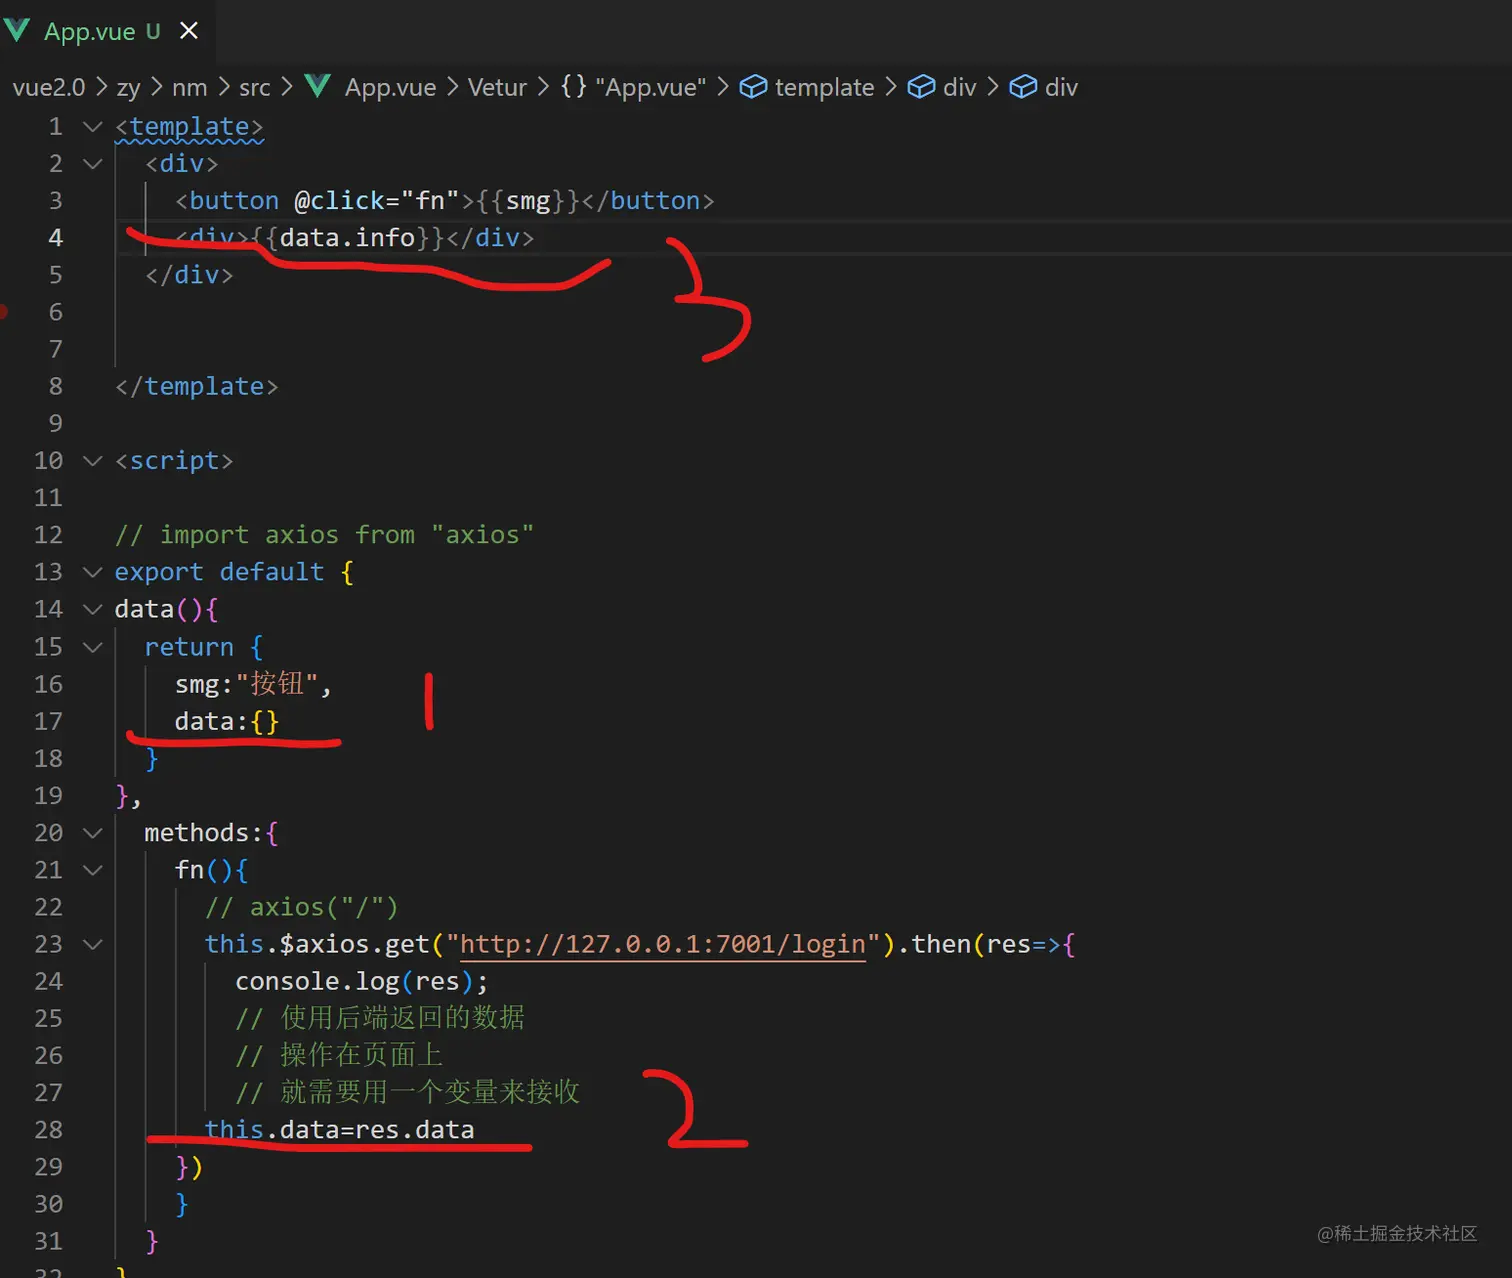Click the '</template>' closing tag
Screen dimensions: 1512x1278
[197, 387]
